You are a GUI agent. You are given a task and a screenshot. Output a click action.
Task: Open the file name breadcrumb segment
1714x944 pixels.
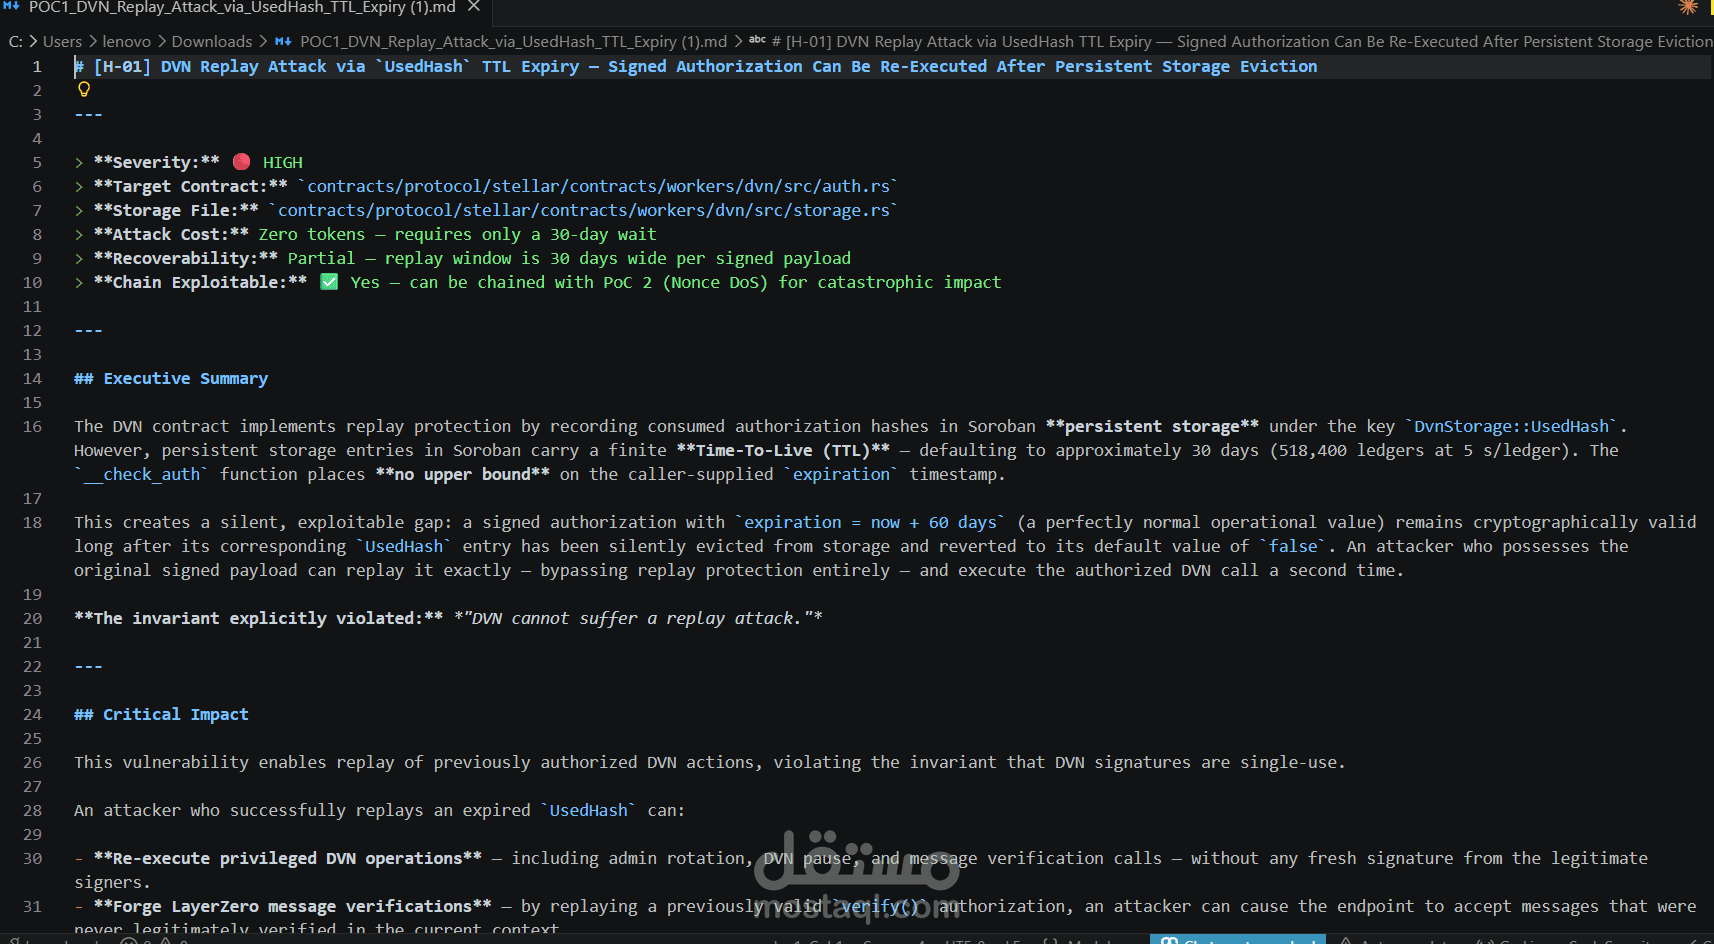[x=513, y=41]
